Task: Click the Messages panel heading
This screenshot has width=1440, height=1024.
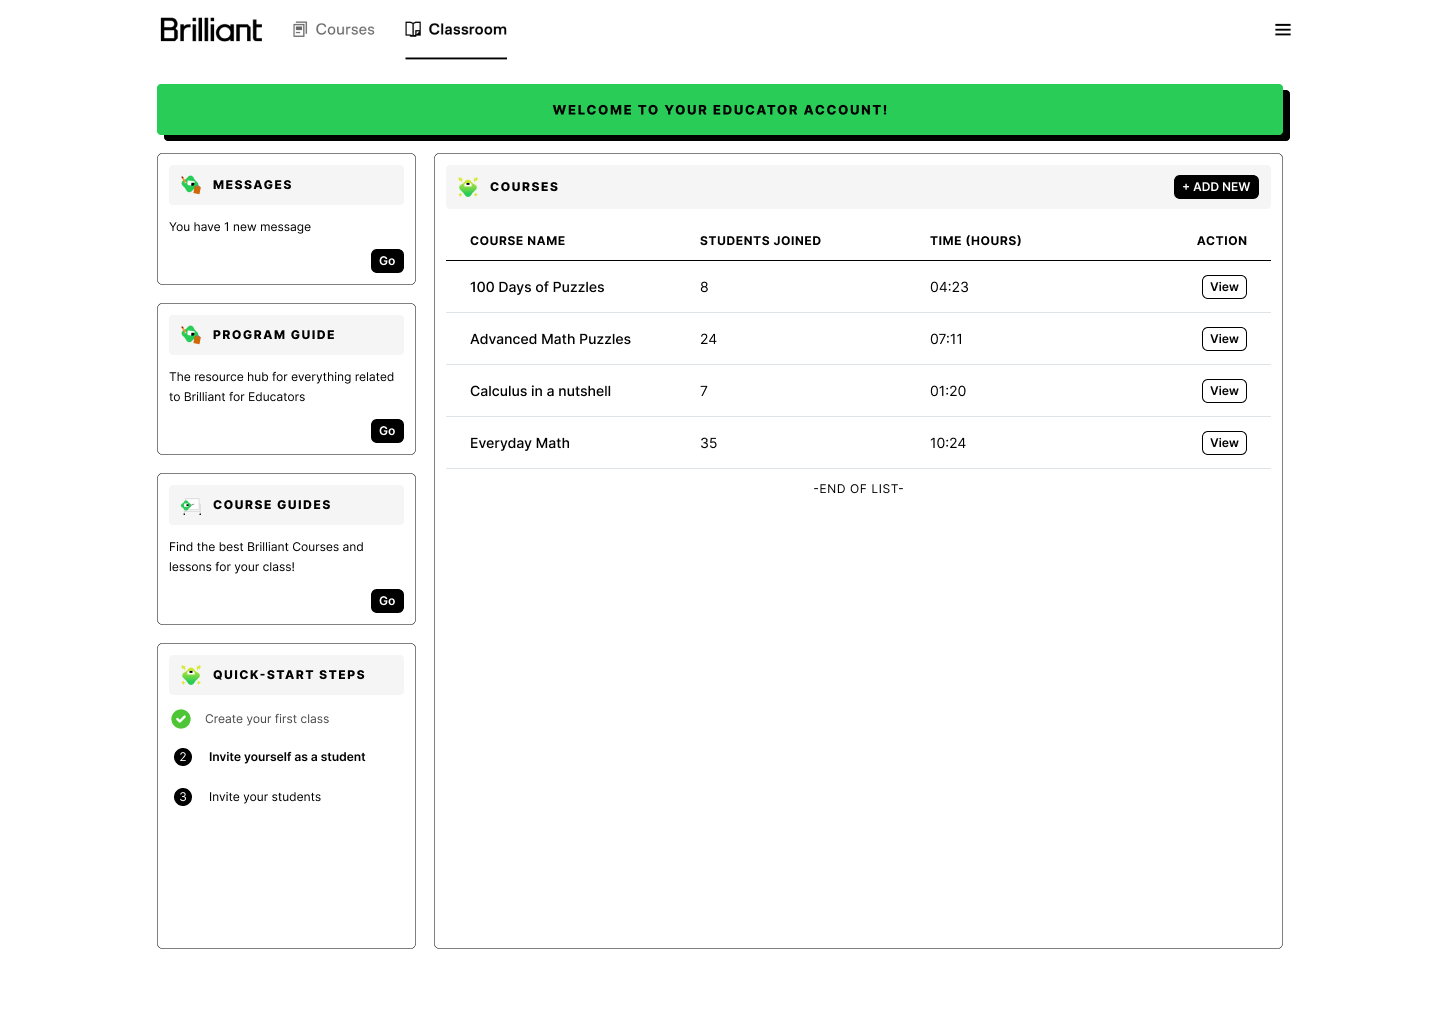Action: pyautogui.click(x=252, y=185)
